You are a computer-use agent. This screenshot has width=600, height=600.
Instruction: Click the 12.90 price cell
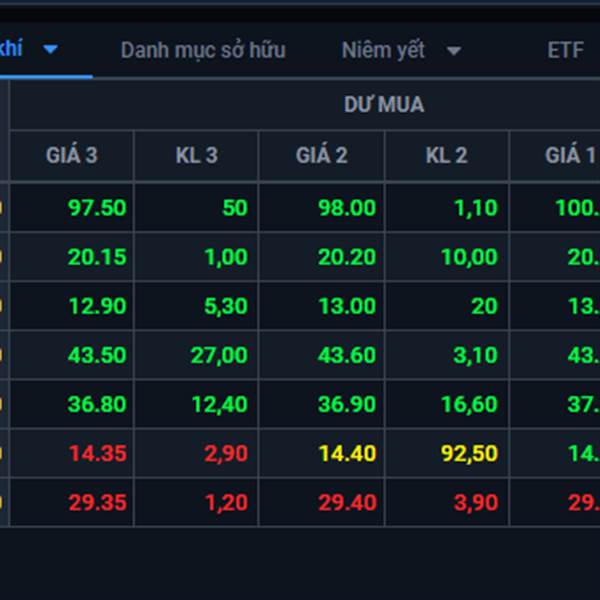coord(72,306)
